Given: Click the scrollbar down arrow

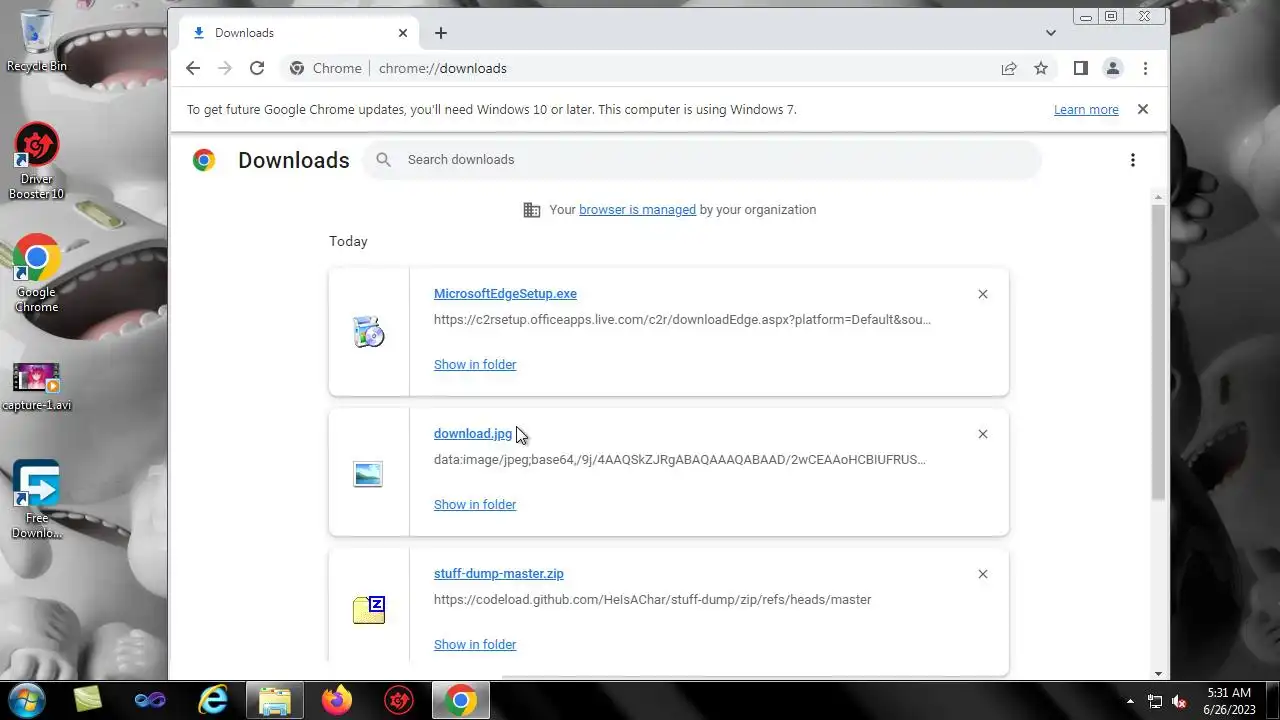Looking at the screenshot, I should pos(1159,674).
